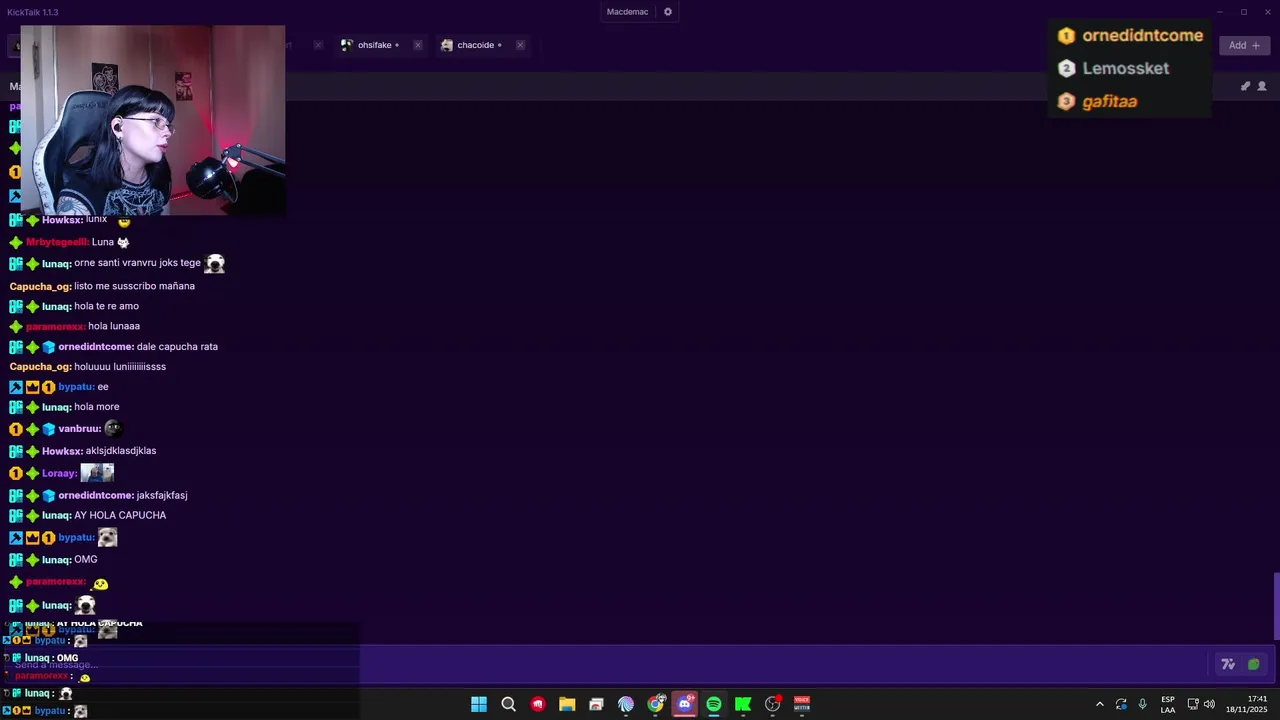This screenshot has height=720, width=1280.
Task: Open username Loraay in chat
Action: [x=59, y=473]
